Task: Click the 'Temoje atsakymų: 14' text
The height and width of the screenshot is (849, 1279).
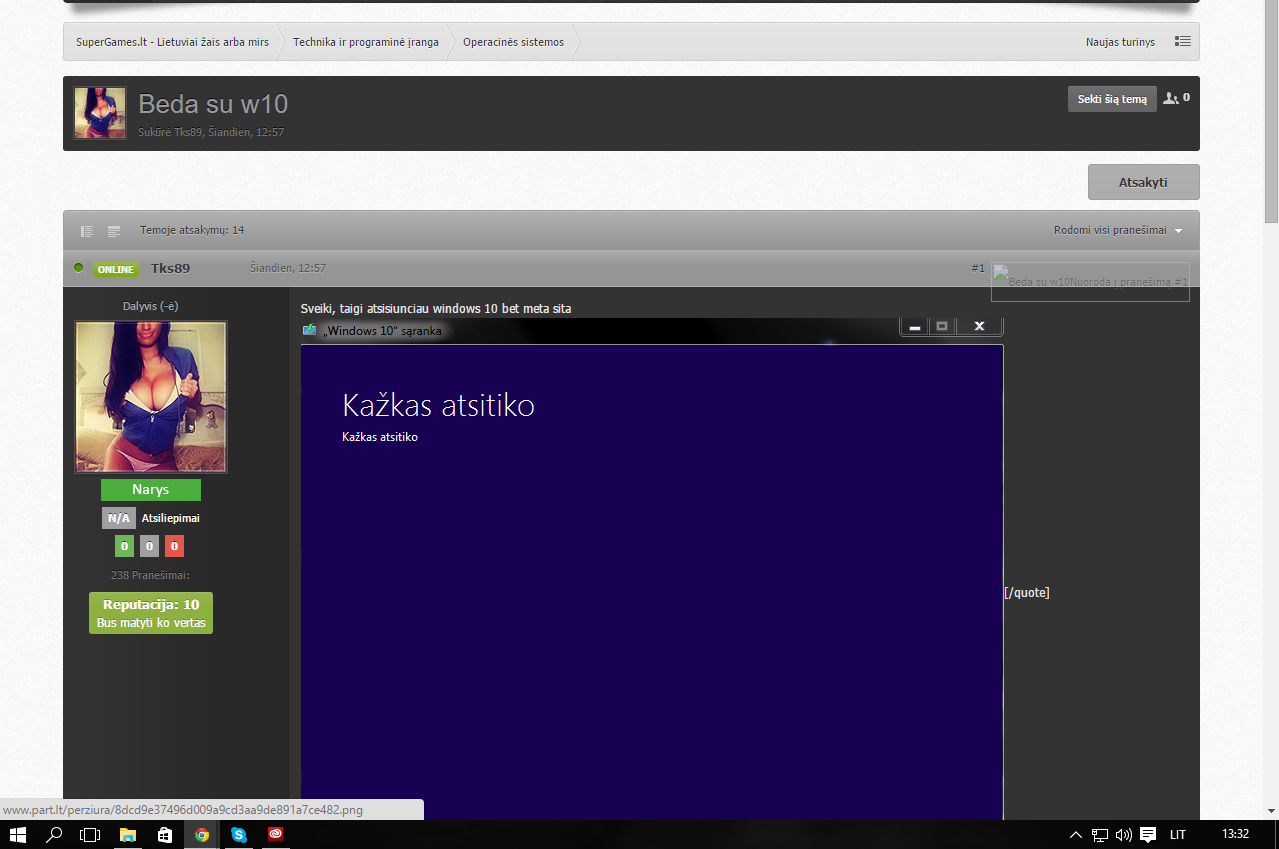Action: click(x=192, y=230)
